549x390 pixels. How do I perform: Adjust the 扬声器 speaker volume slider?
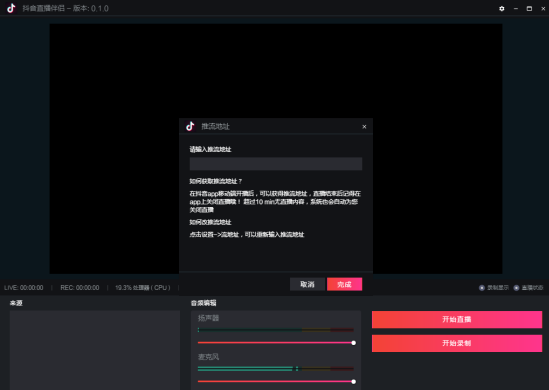coord(276,343)
